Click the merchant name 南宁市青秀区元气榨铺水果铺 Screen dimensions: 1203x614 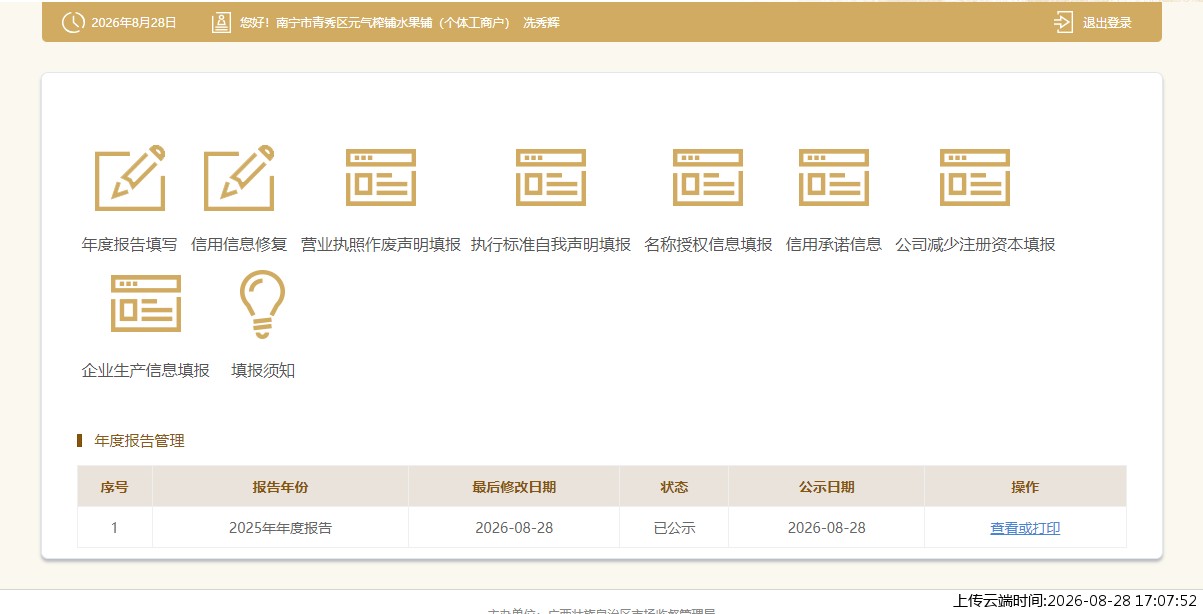(x=354, y=23)
